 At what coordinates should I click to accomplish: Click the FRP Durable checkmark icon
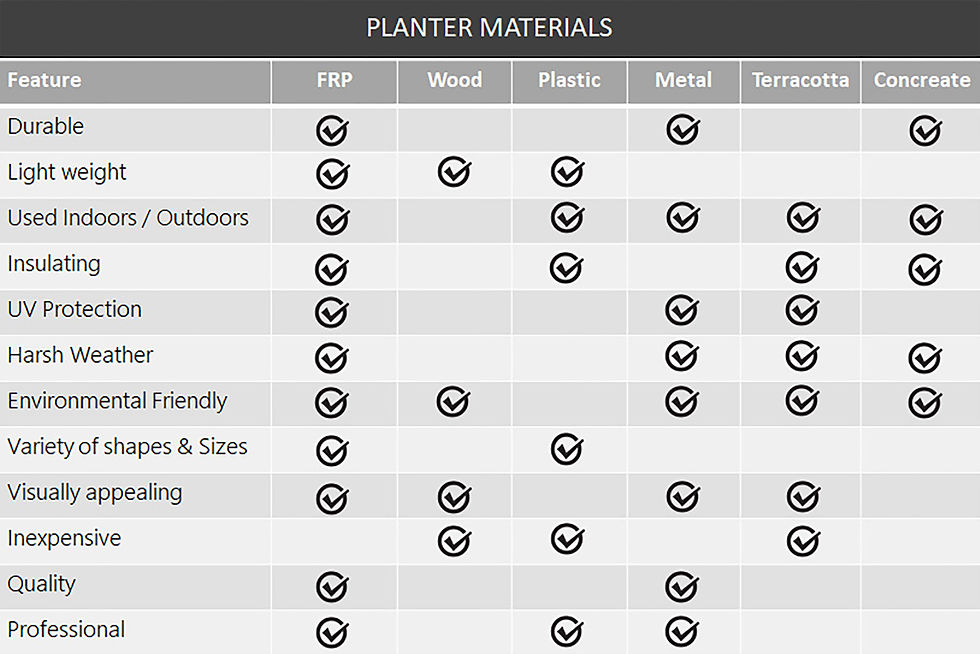pos(332,130)
